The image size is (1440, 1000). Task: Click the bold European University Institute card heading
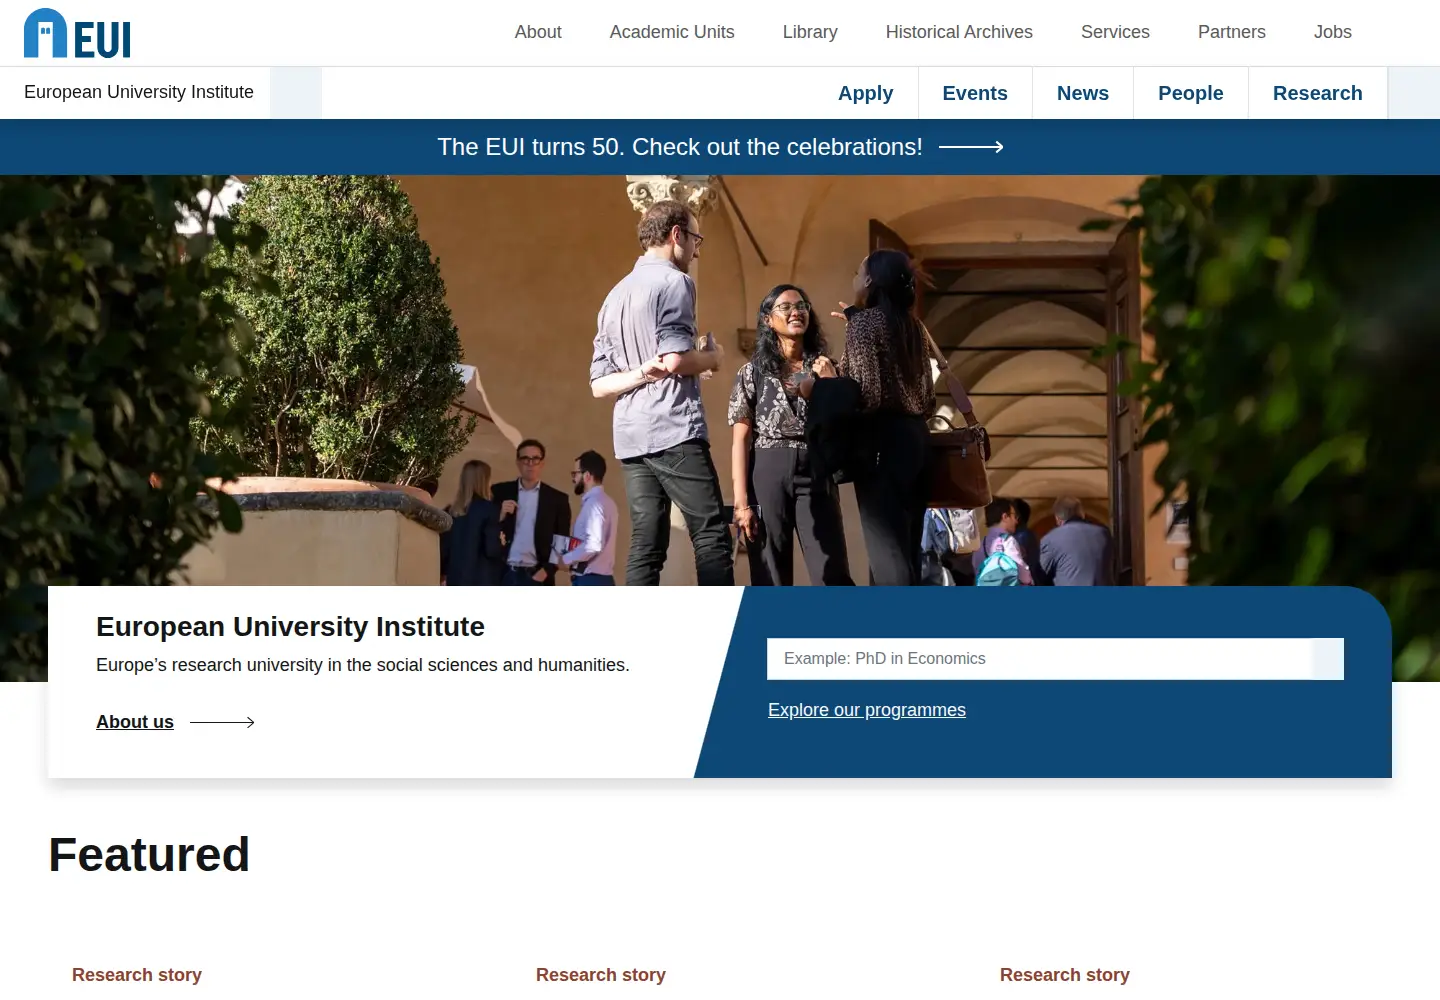[x=290, y=627]
